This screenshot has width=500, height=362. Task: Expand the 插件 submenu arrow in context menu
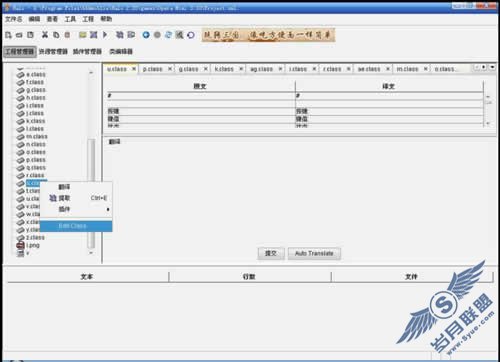pos(108,209)
